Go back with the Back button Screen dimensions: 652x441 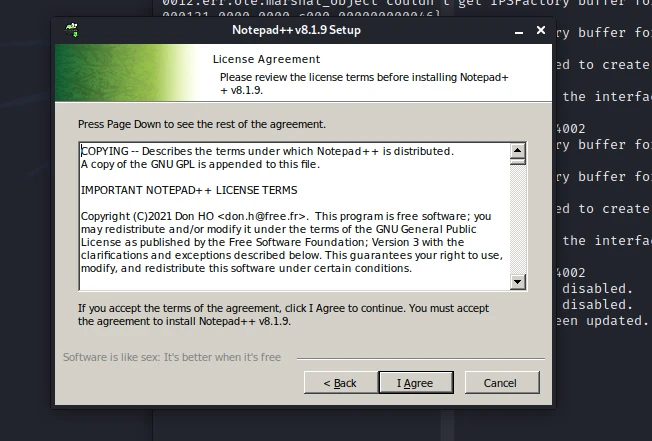point(339,383)
